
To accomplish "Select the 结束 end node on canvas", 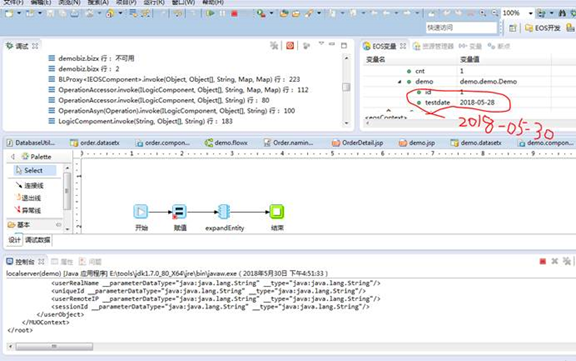I will [277, 212].
